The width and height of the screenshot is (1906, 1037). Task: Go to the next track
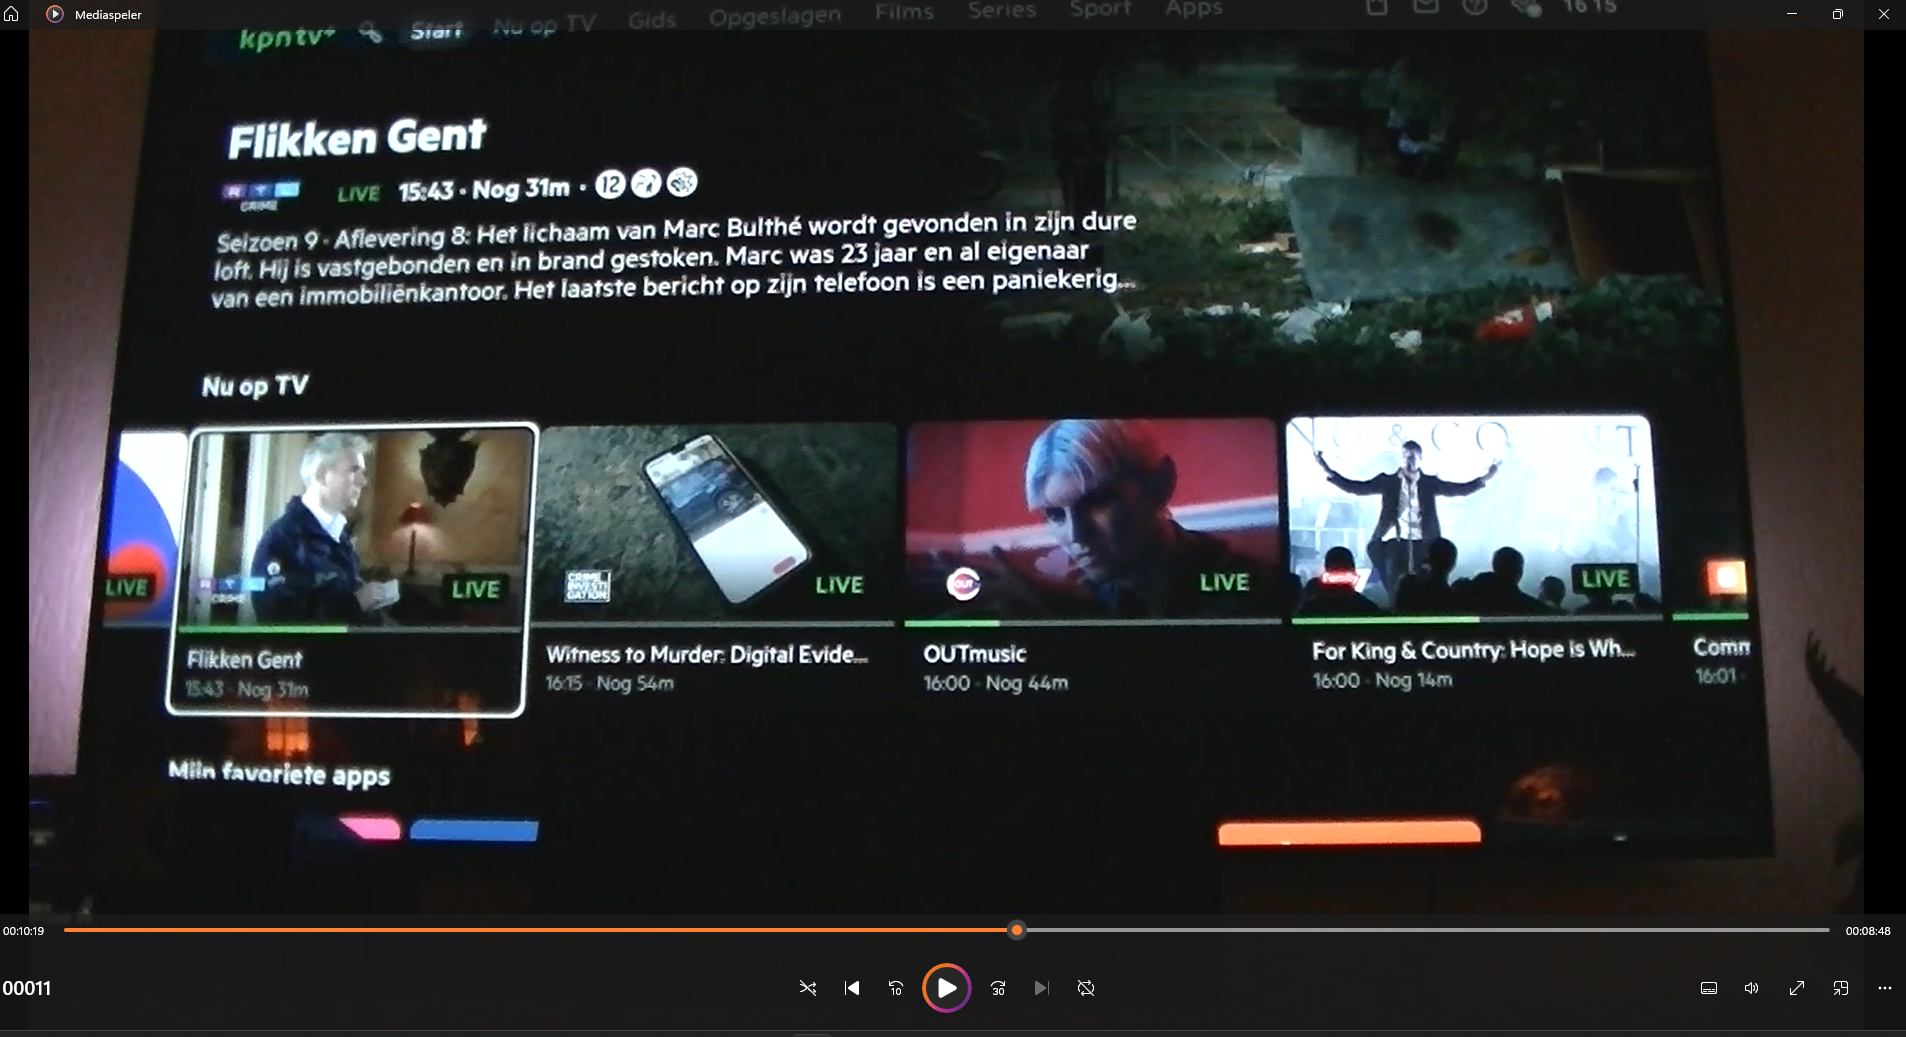(x=1042, y=988)
